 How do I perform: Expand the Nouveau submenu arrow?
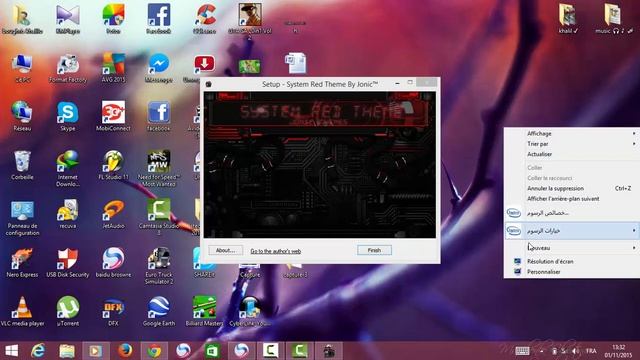click(x=634, y=248)
